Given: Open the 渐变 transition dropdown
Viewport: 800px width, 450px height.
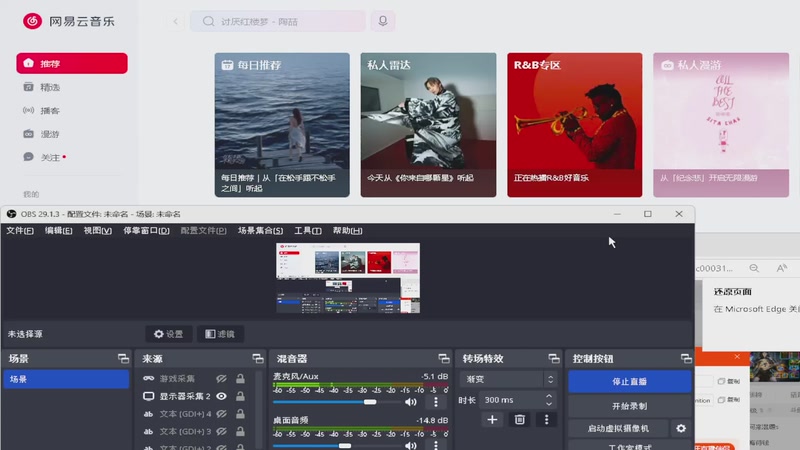Looking at the screenshot, I should pos(508,379).
